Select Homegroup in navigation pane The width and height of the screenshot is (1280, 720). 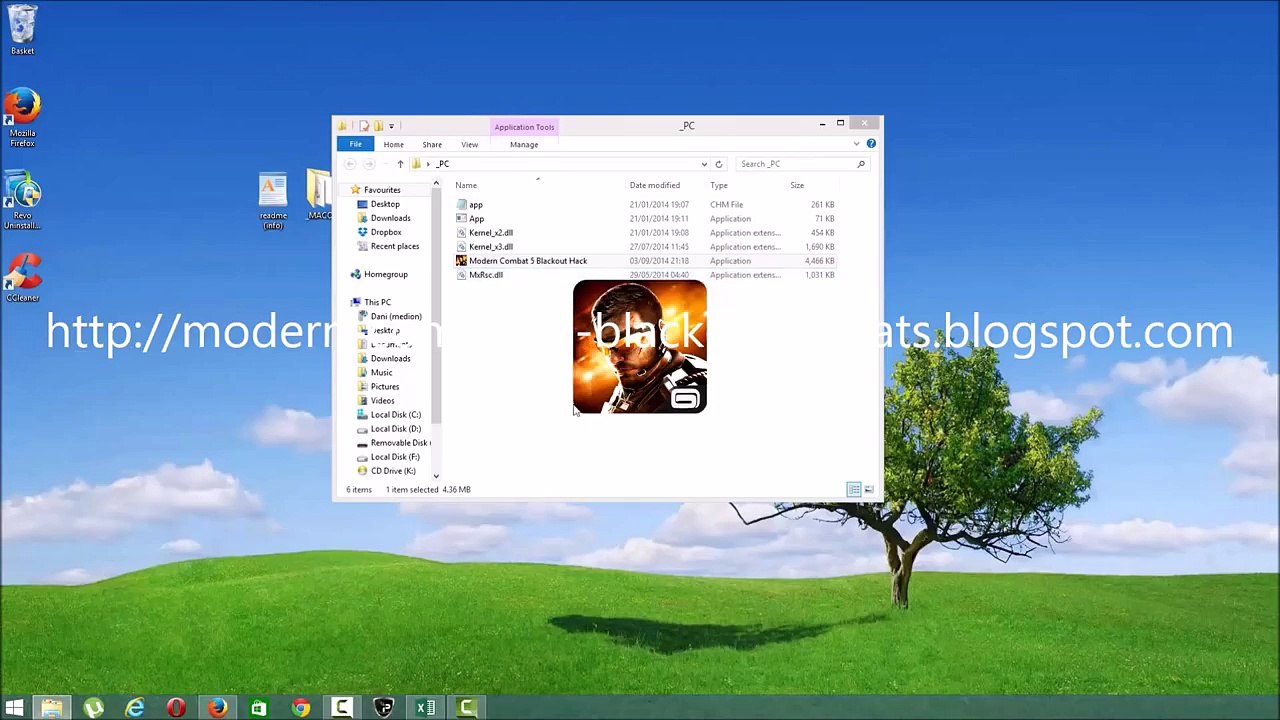tap(385, 274)
